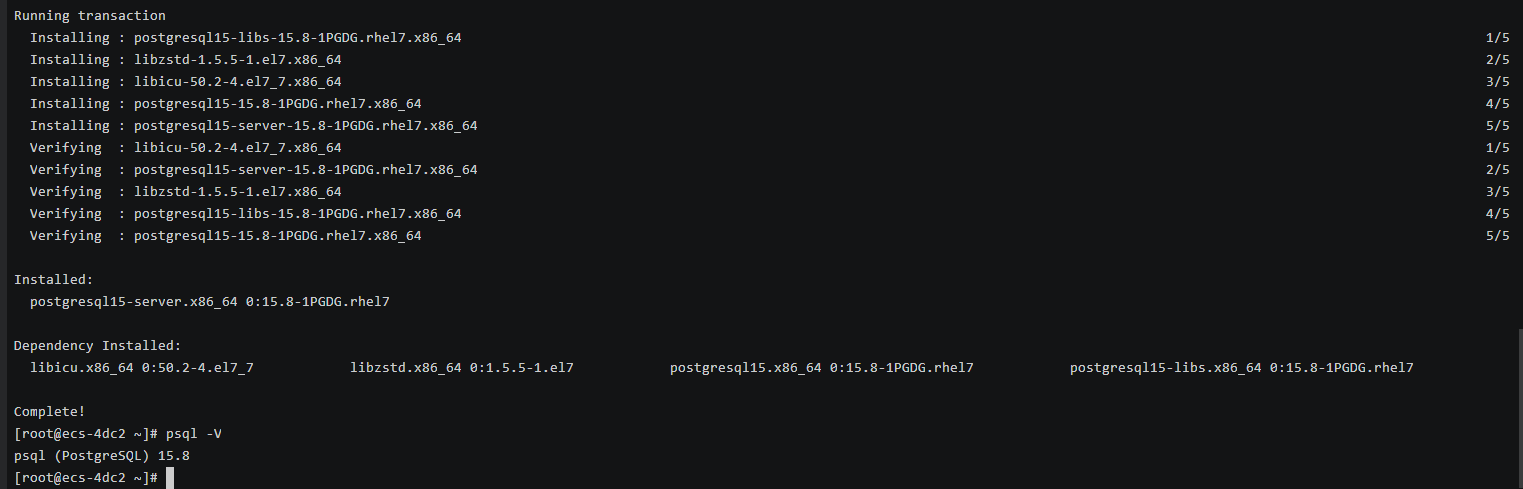Click the 'Running transaction' line

[x=89, y=16]
